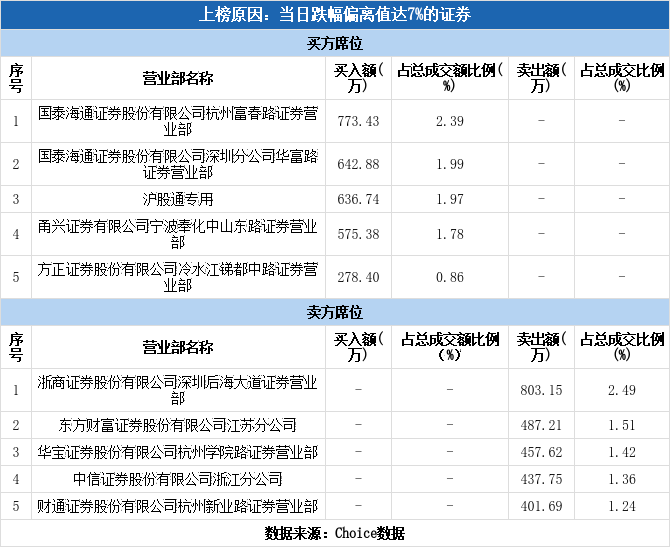This screenshot has width=670, height=547.
Task: Select buy amount 575.38
Action: pos(358,234)
